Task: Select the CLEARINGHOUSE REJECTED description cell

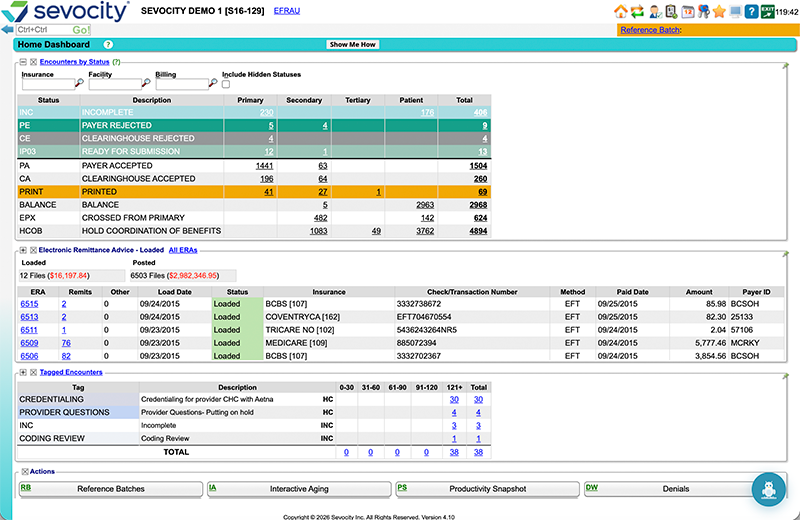Action: [x=152, y=138]
